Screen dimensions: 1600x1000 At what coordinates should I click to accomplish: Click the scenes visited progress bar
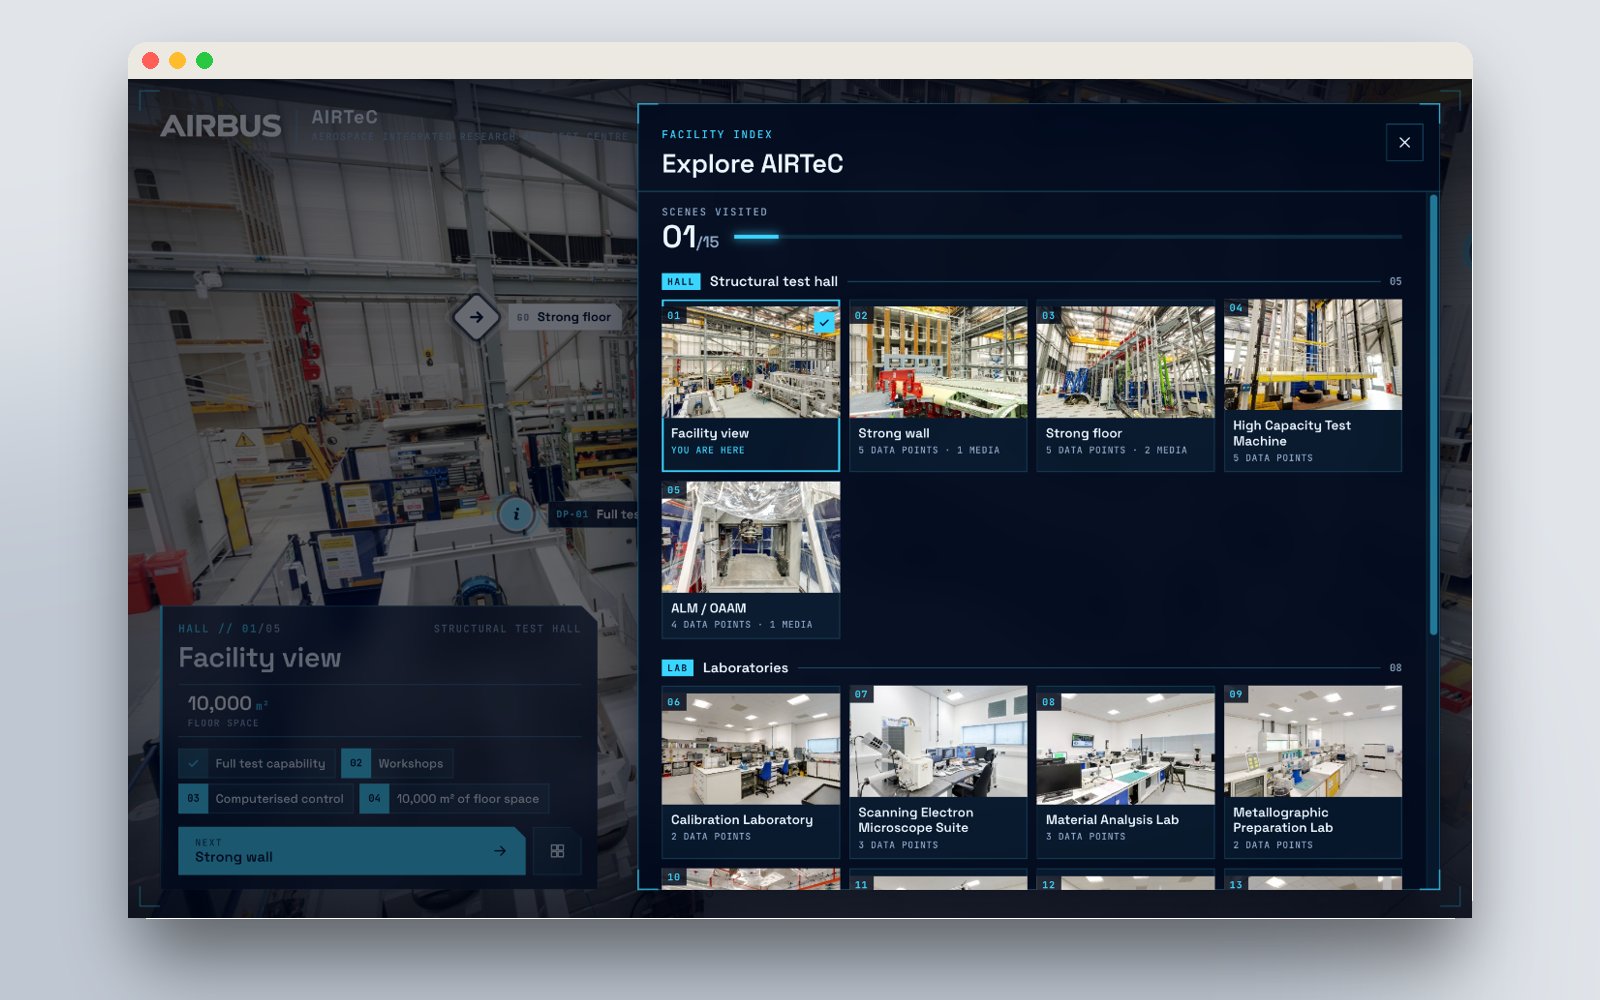pyautogui.click(x=1067, y=237)
